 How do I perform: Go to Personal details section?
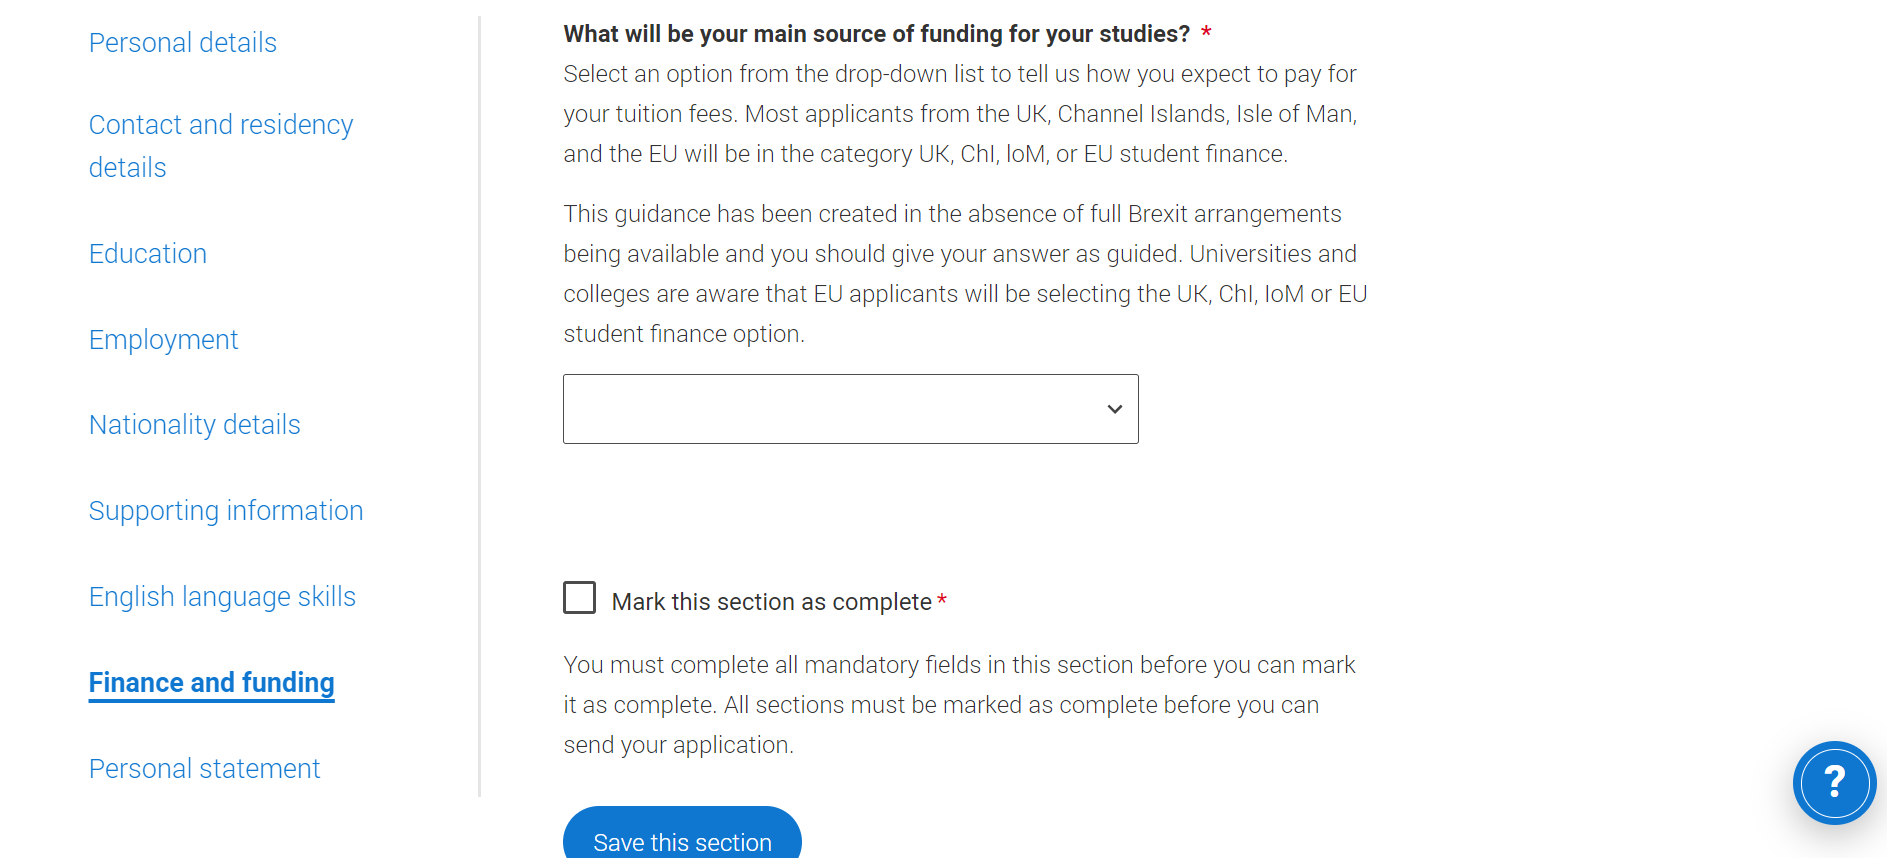click(183, 43)
